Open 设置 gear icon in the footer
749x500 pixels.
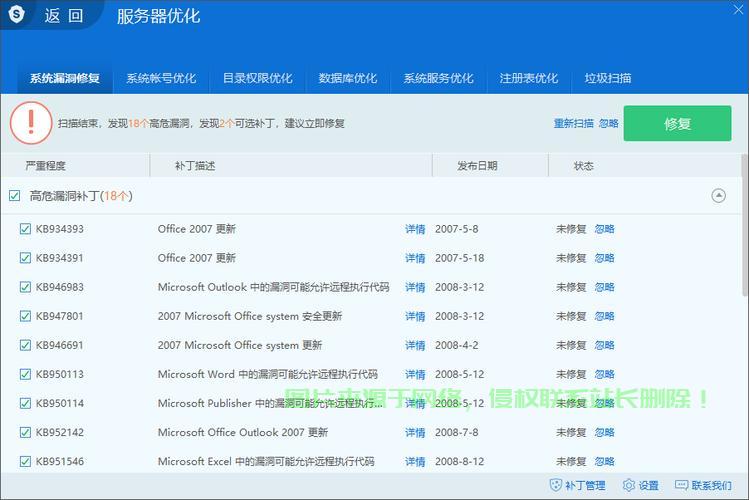coord(629,485)
